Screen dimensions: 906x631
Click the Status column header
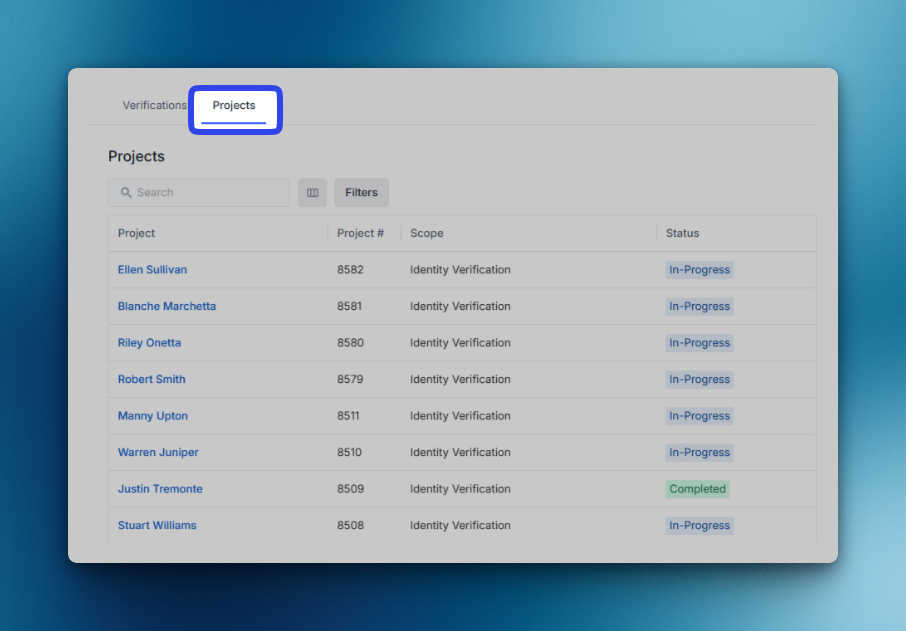[682, 233]
